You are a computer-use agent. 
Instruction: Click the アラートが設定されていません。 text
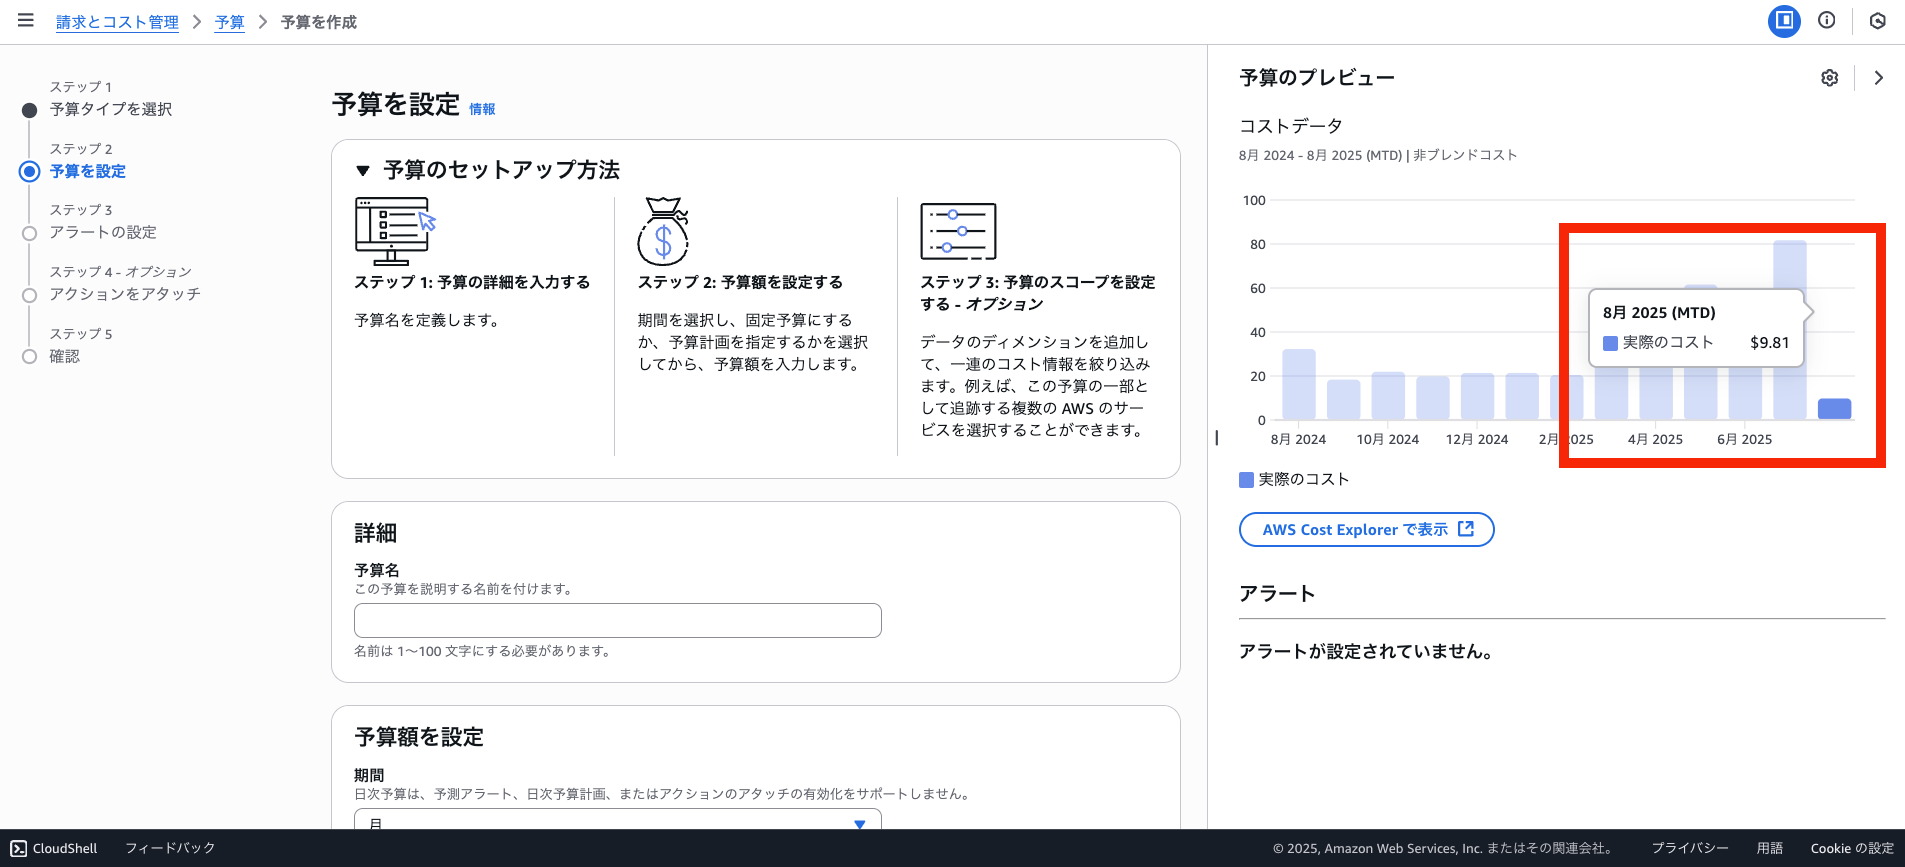(1368, 651)
